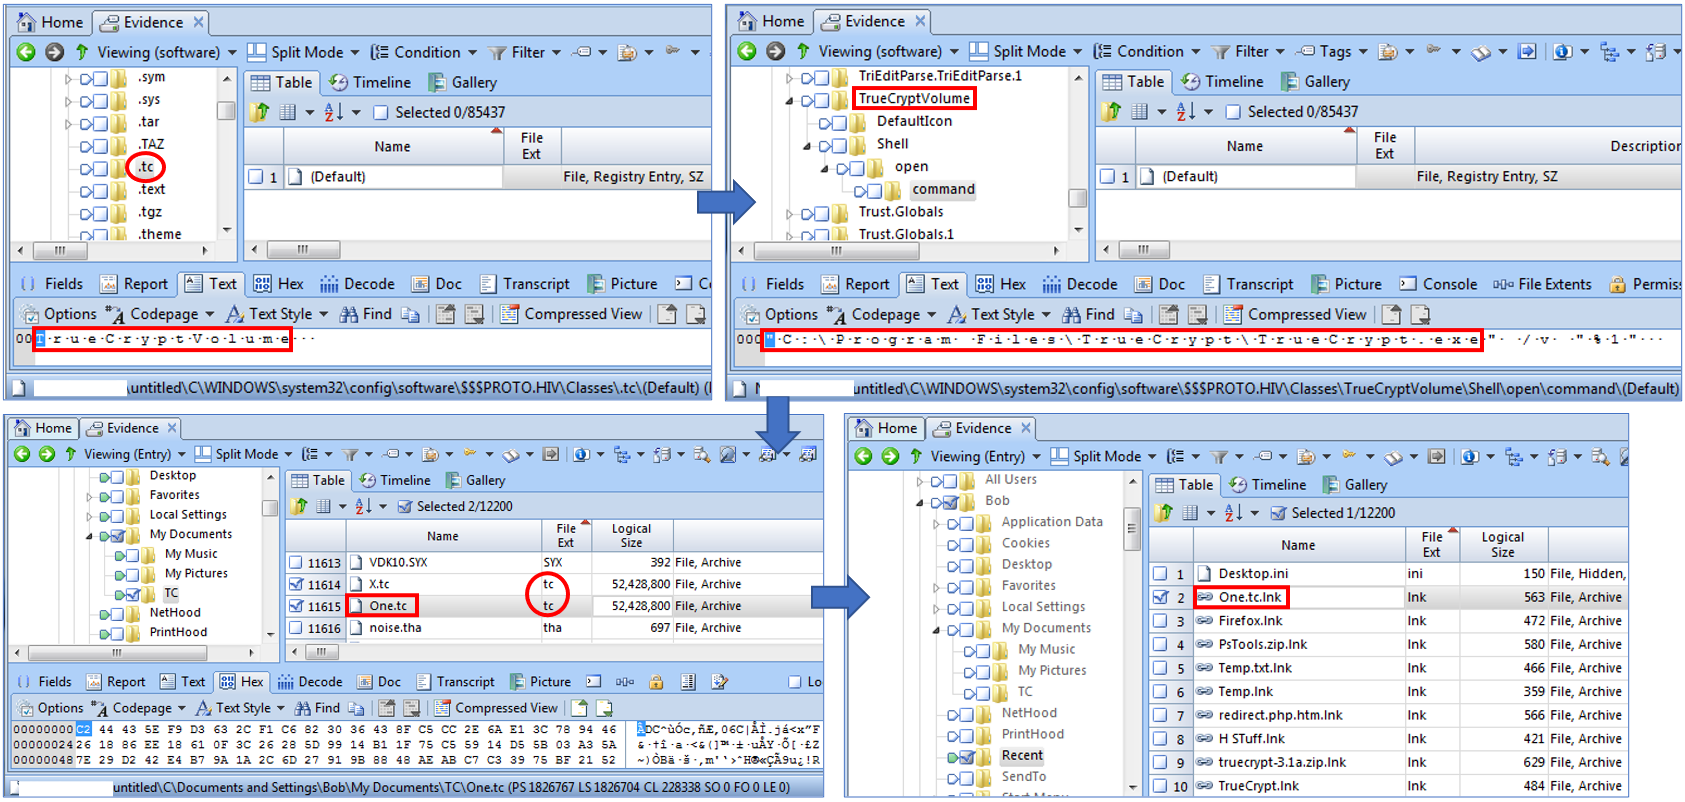This screenshot has width=1685, height=802.
Task: Click the Logical Size column header in the One.tc.lnk table
Action: point(1501,544)
